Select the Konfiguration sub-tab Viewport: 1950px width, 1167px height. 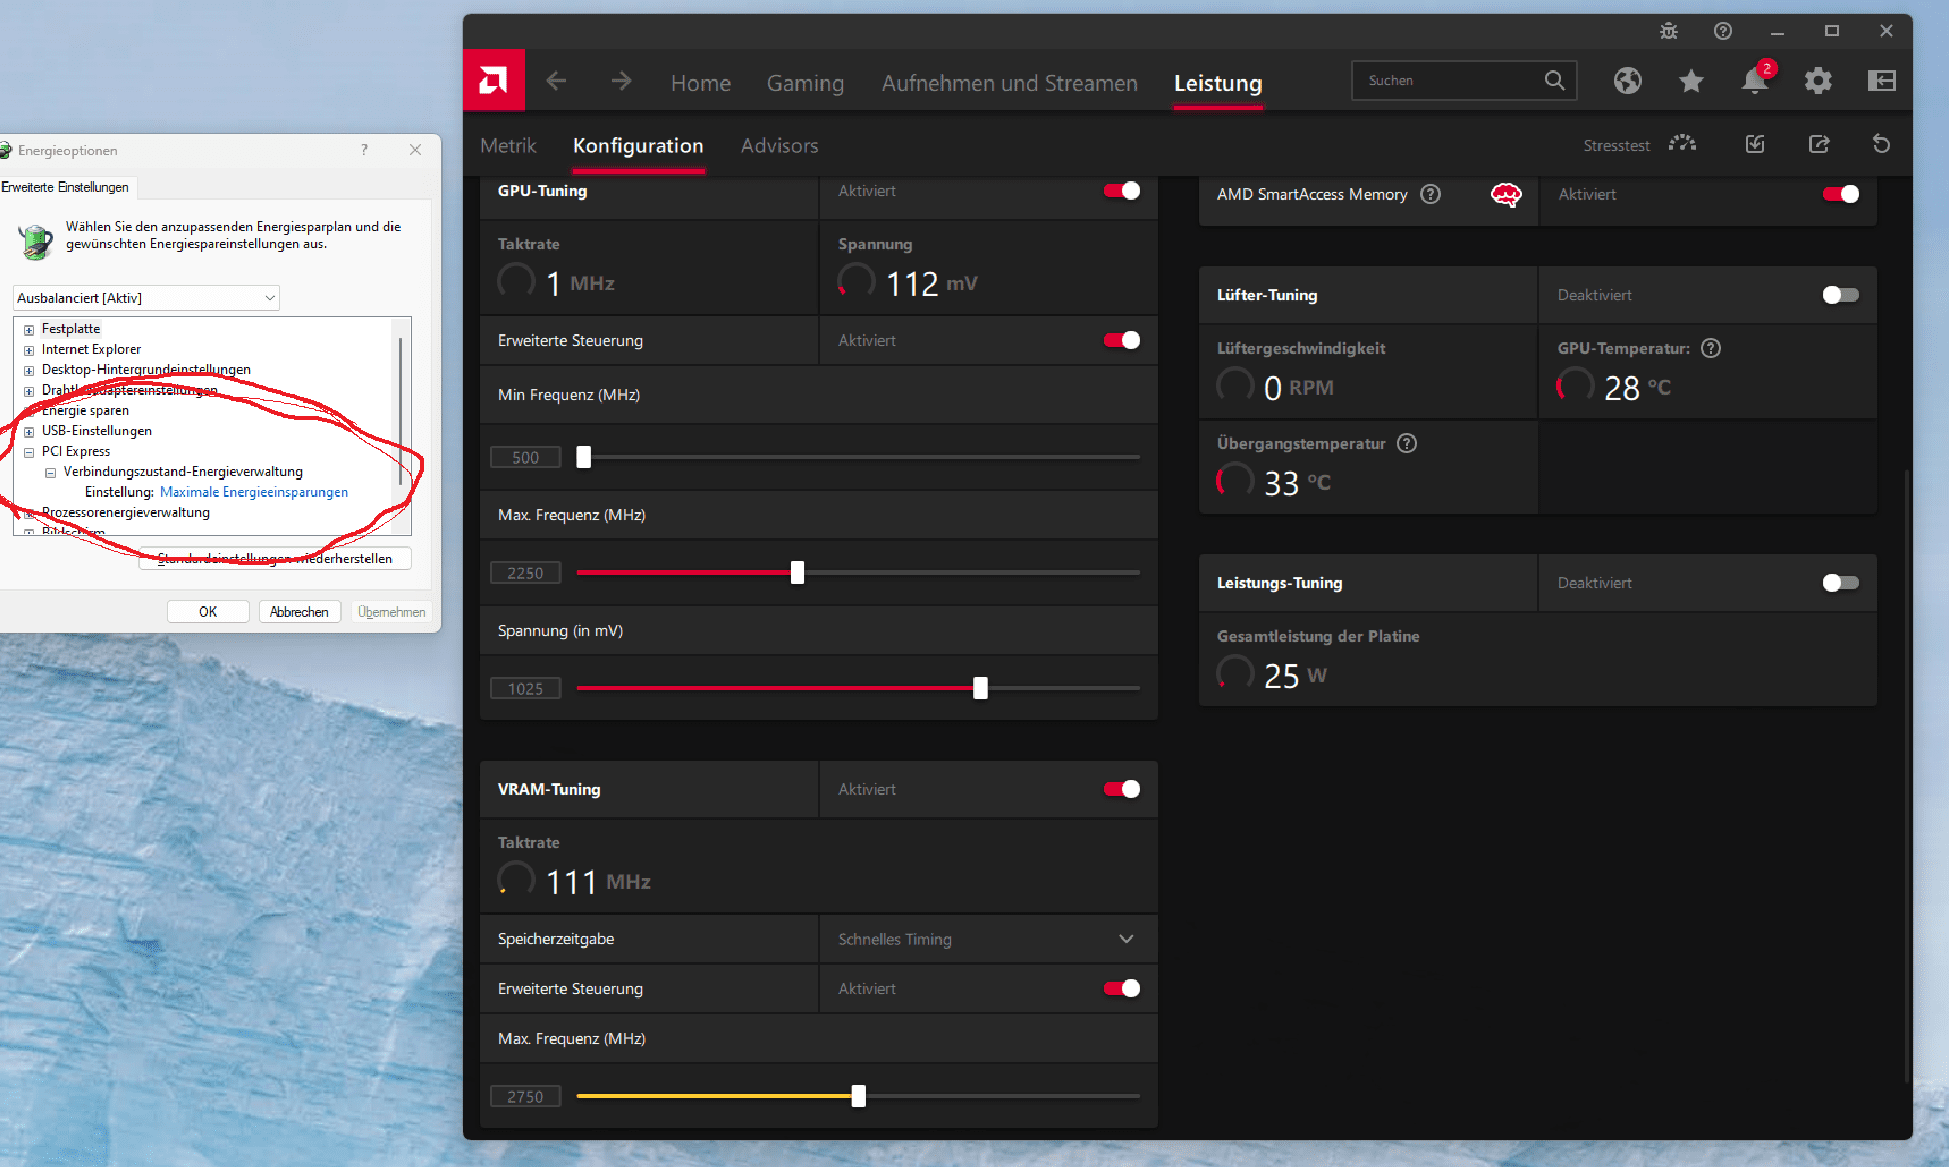click(x=638, y=146)
